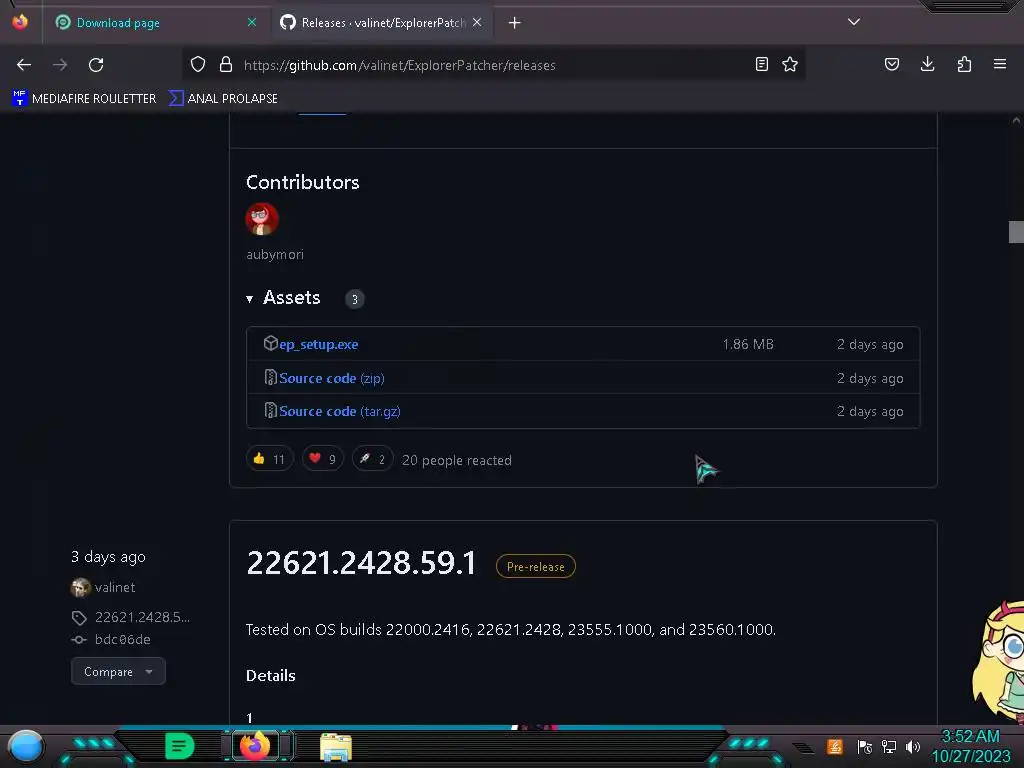1024x768 pixels.
Task: Click the forward navigation arrow
Action: pos(60,65)
